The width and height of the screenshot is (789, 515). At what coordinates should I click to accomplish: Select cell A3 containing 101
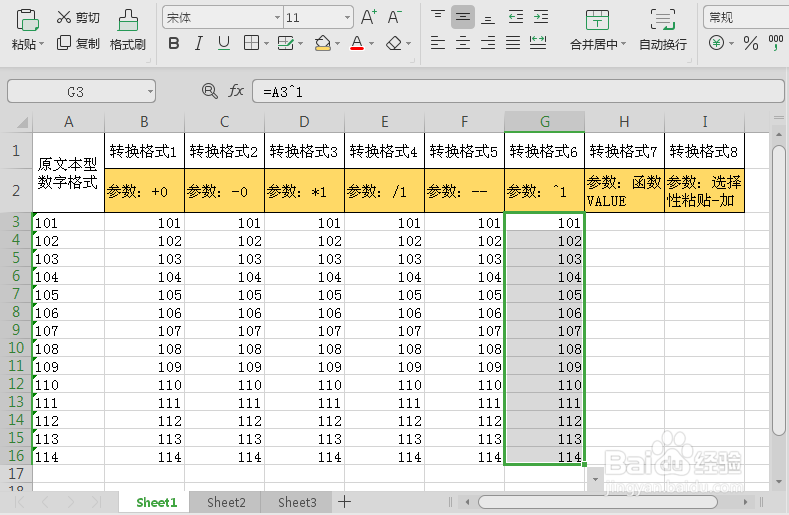[x=68, y=222]
